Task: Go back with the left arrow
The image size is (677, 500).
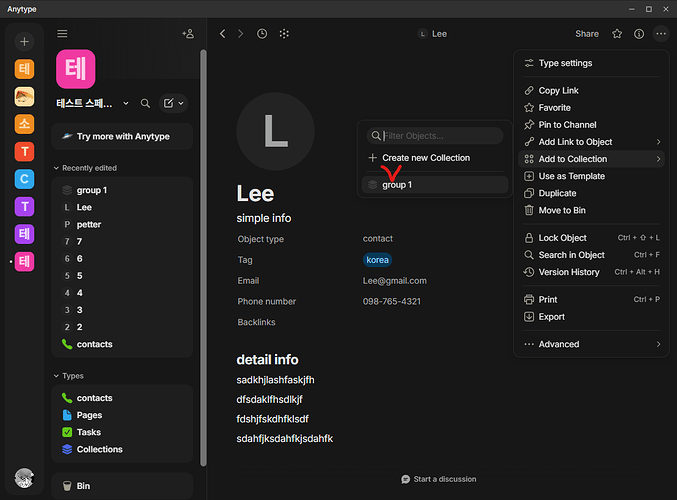Action: point(222,34)
